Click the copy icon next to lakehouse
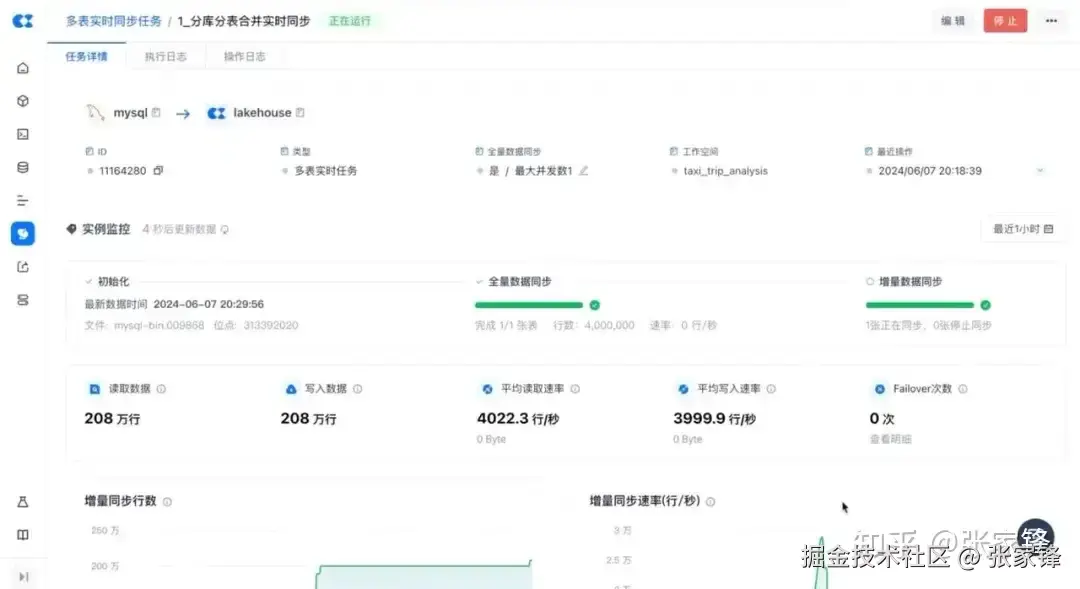 (x=300, y=112)
